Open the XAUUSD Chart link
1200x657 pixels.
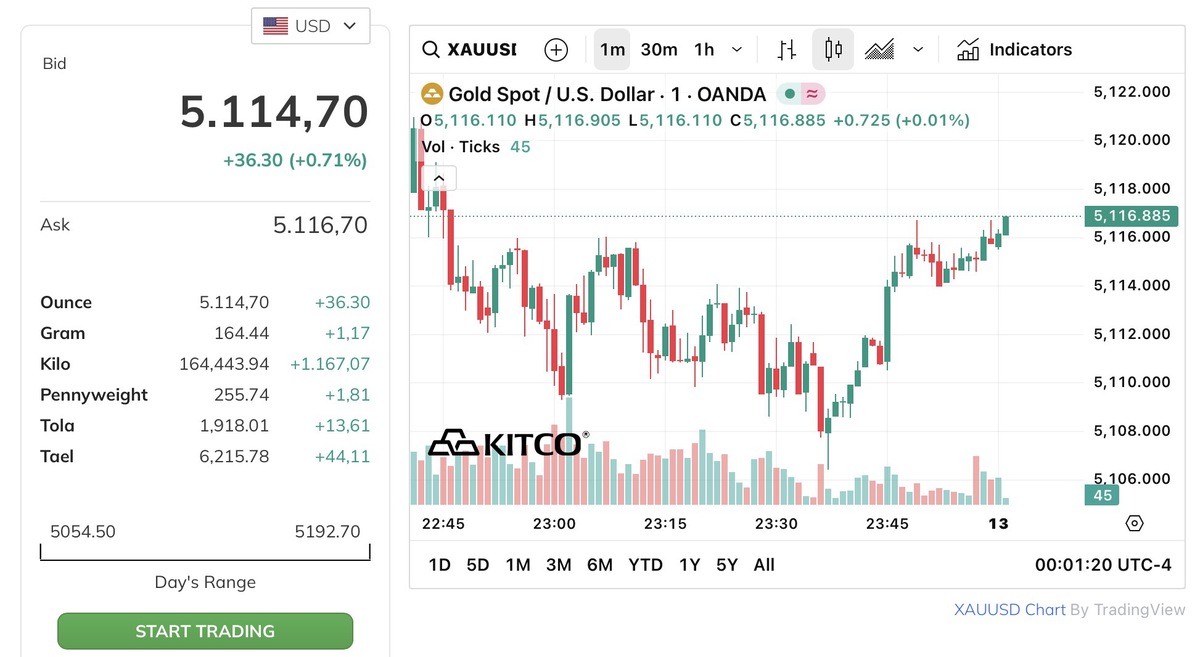click(x=1009, y=609)
